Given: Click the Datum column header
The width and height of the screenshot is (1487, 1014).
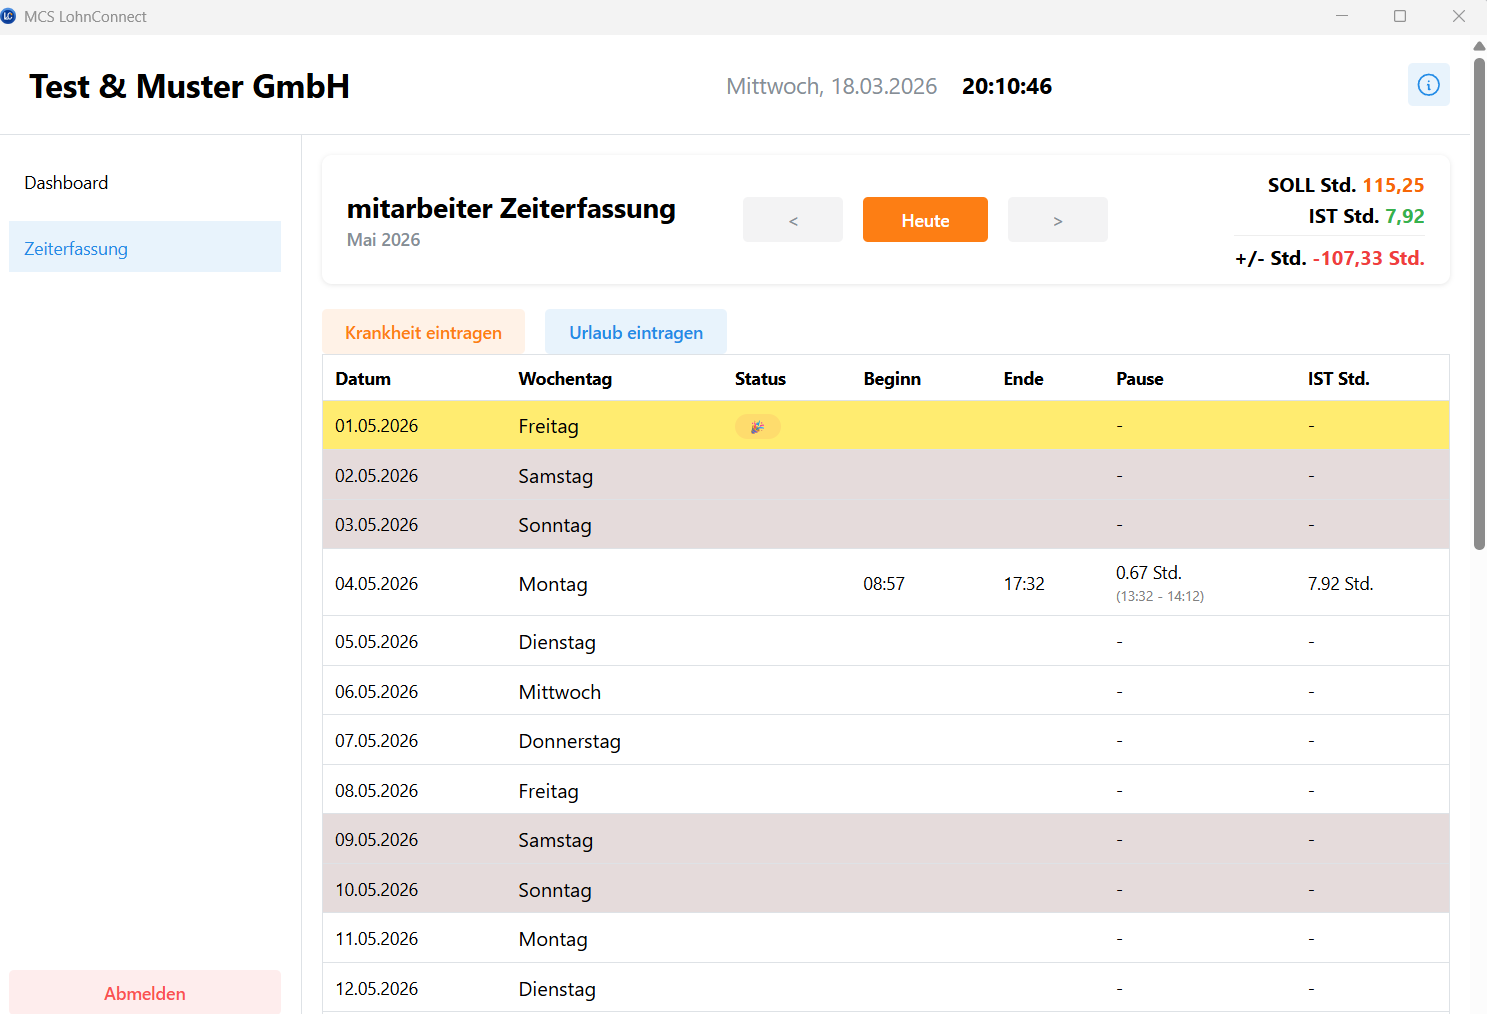Looking at the screenshot, I should pyautogui.click(x=363, y=379).
